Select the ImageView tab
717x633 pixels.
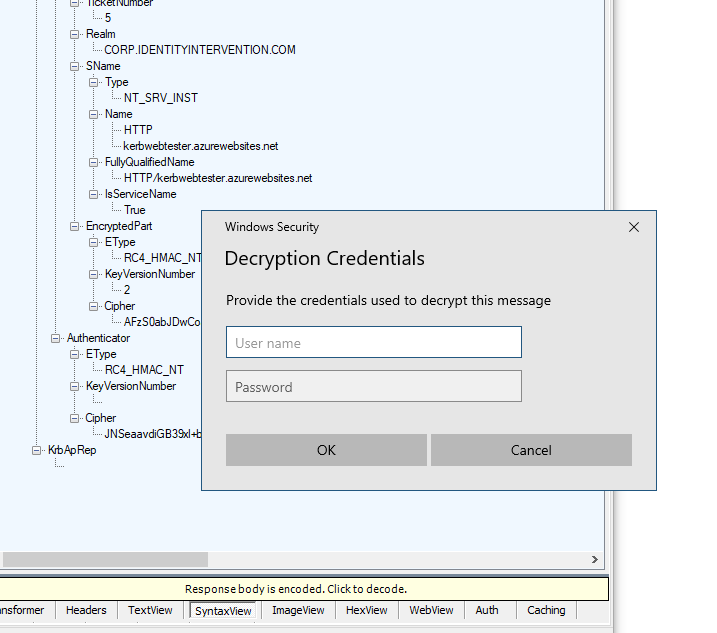tap(298, 610)
